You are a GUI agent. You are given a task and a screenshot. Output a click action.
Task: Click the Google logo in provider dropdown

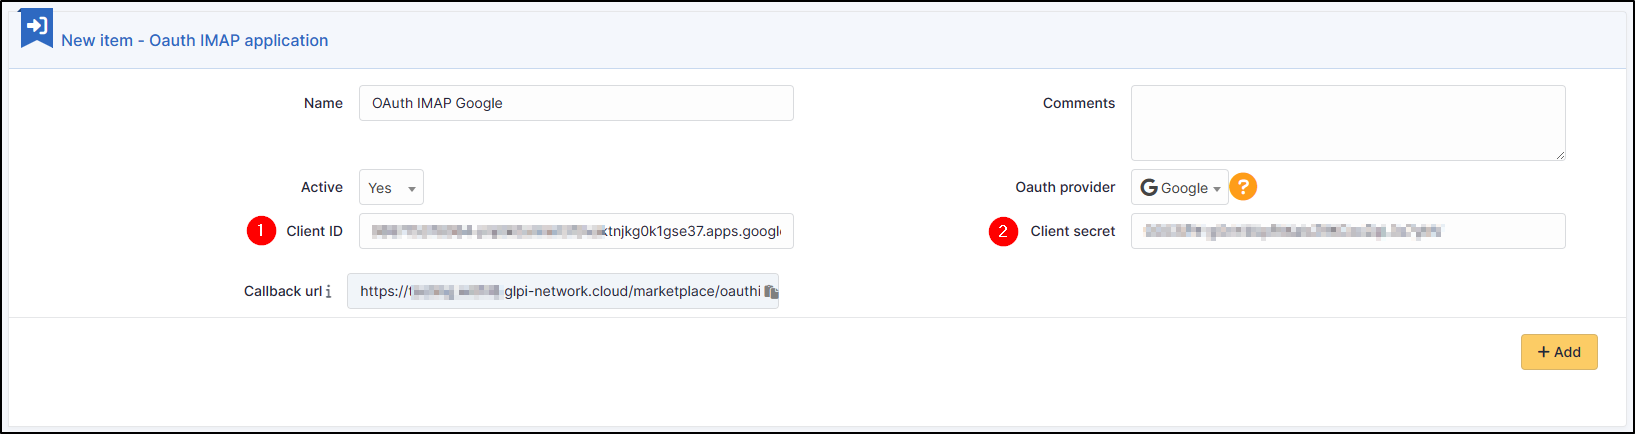(1149, 188)
